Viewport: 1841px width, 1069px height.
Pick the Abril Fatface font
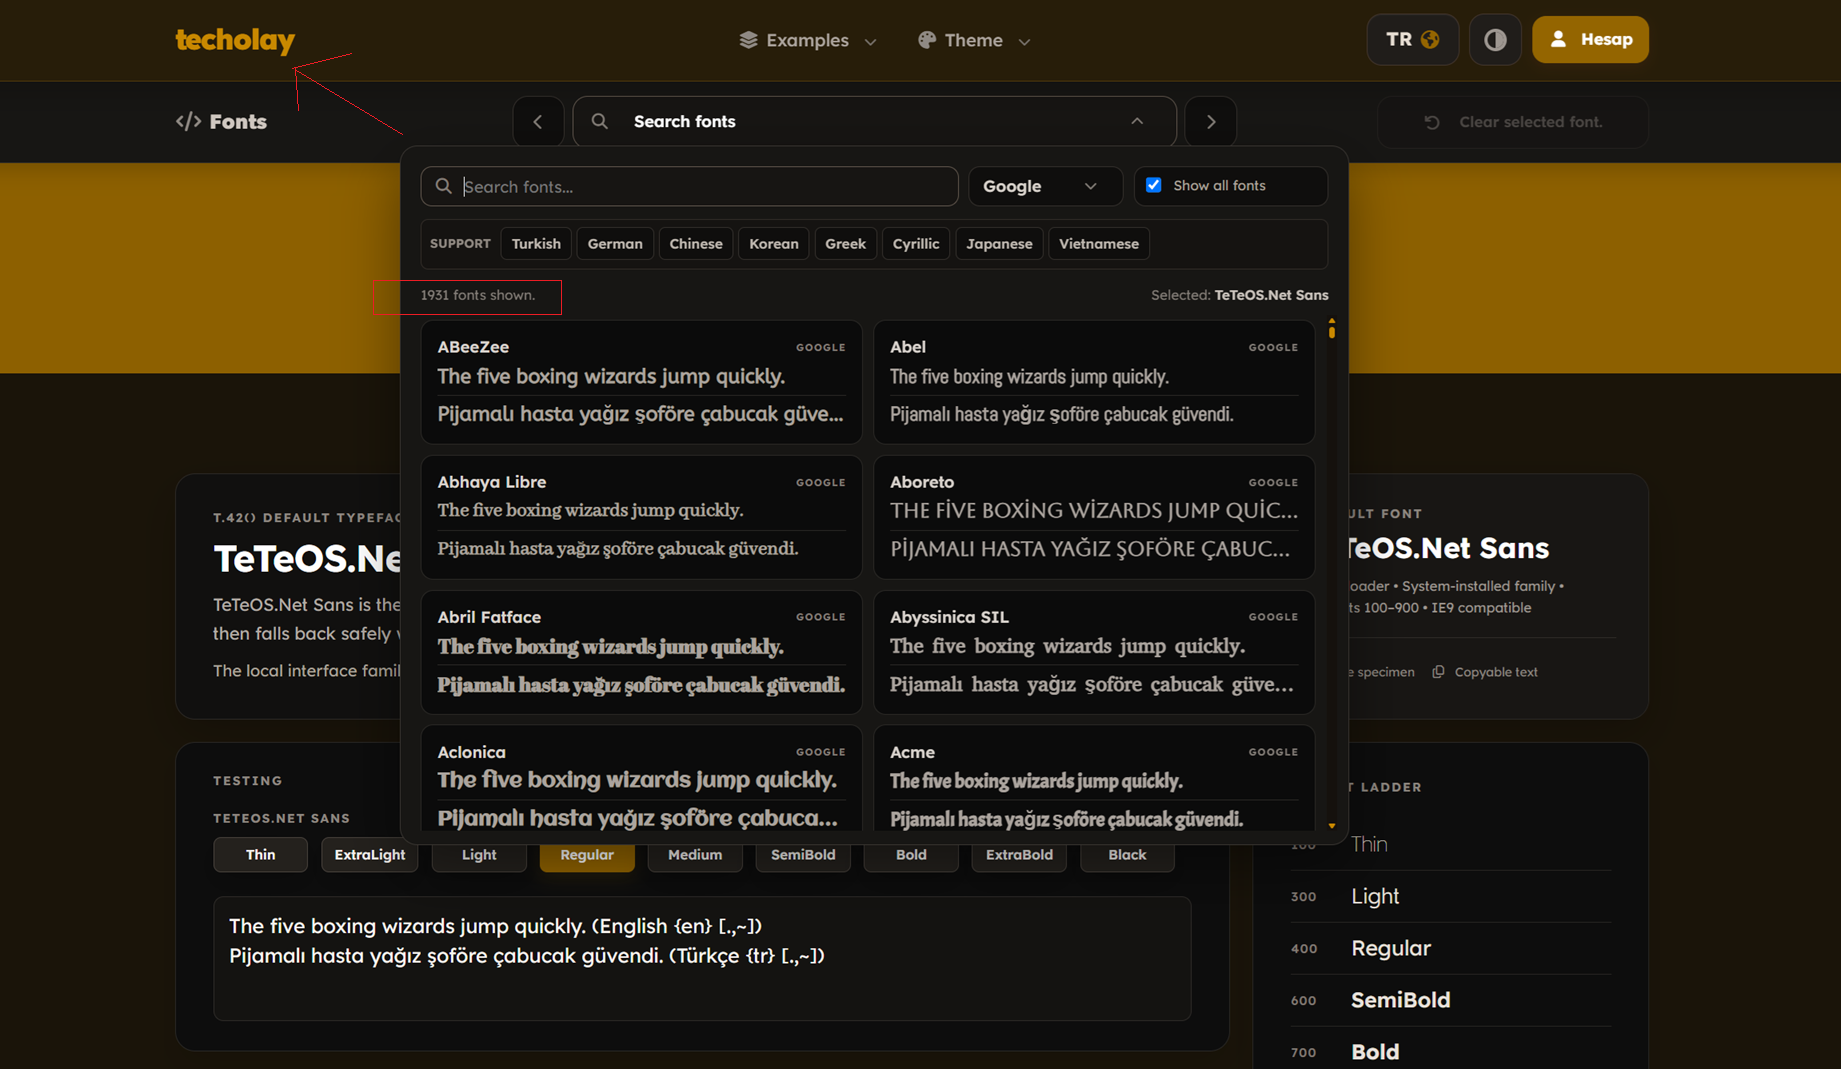point(641,652)
